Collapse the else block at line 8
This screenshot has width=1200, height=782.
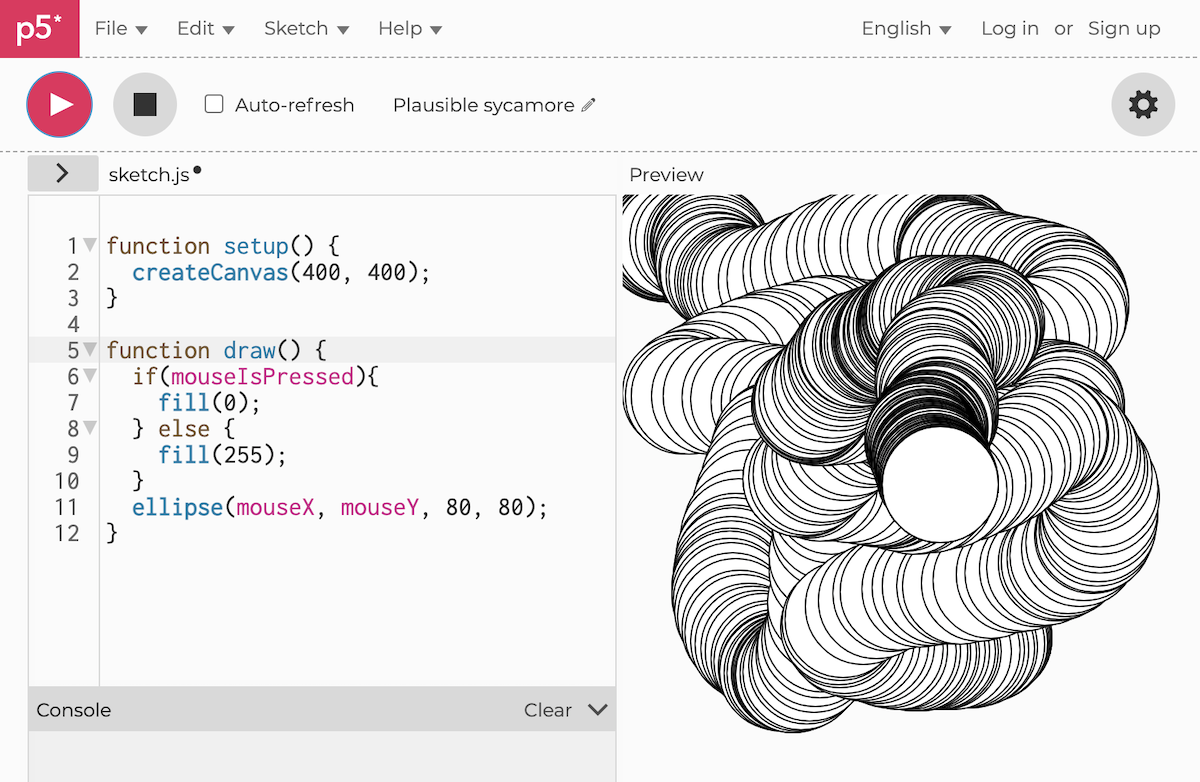(90, 428)
